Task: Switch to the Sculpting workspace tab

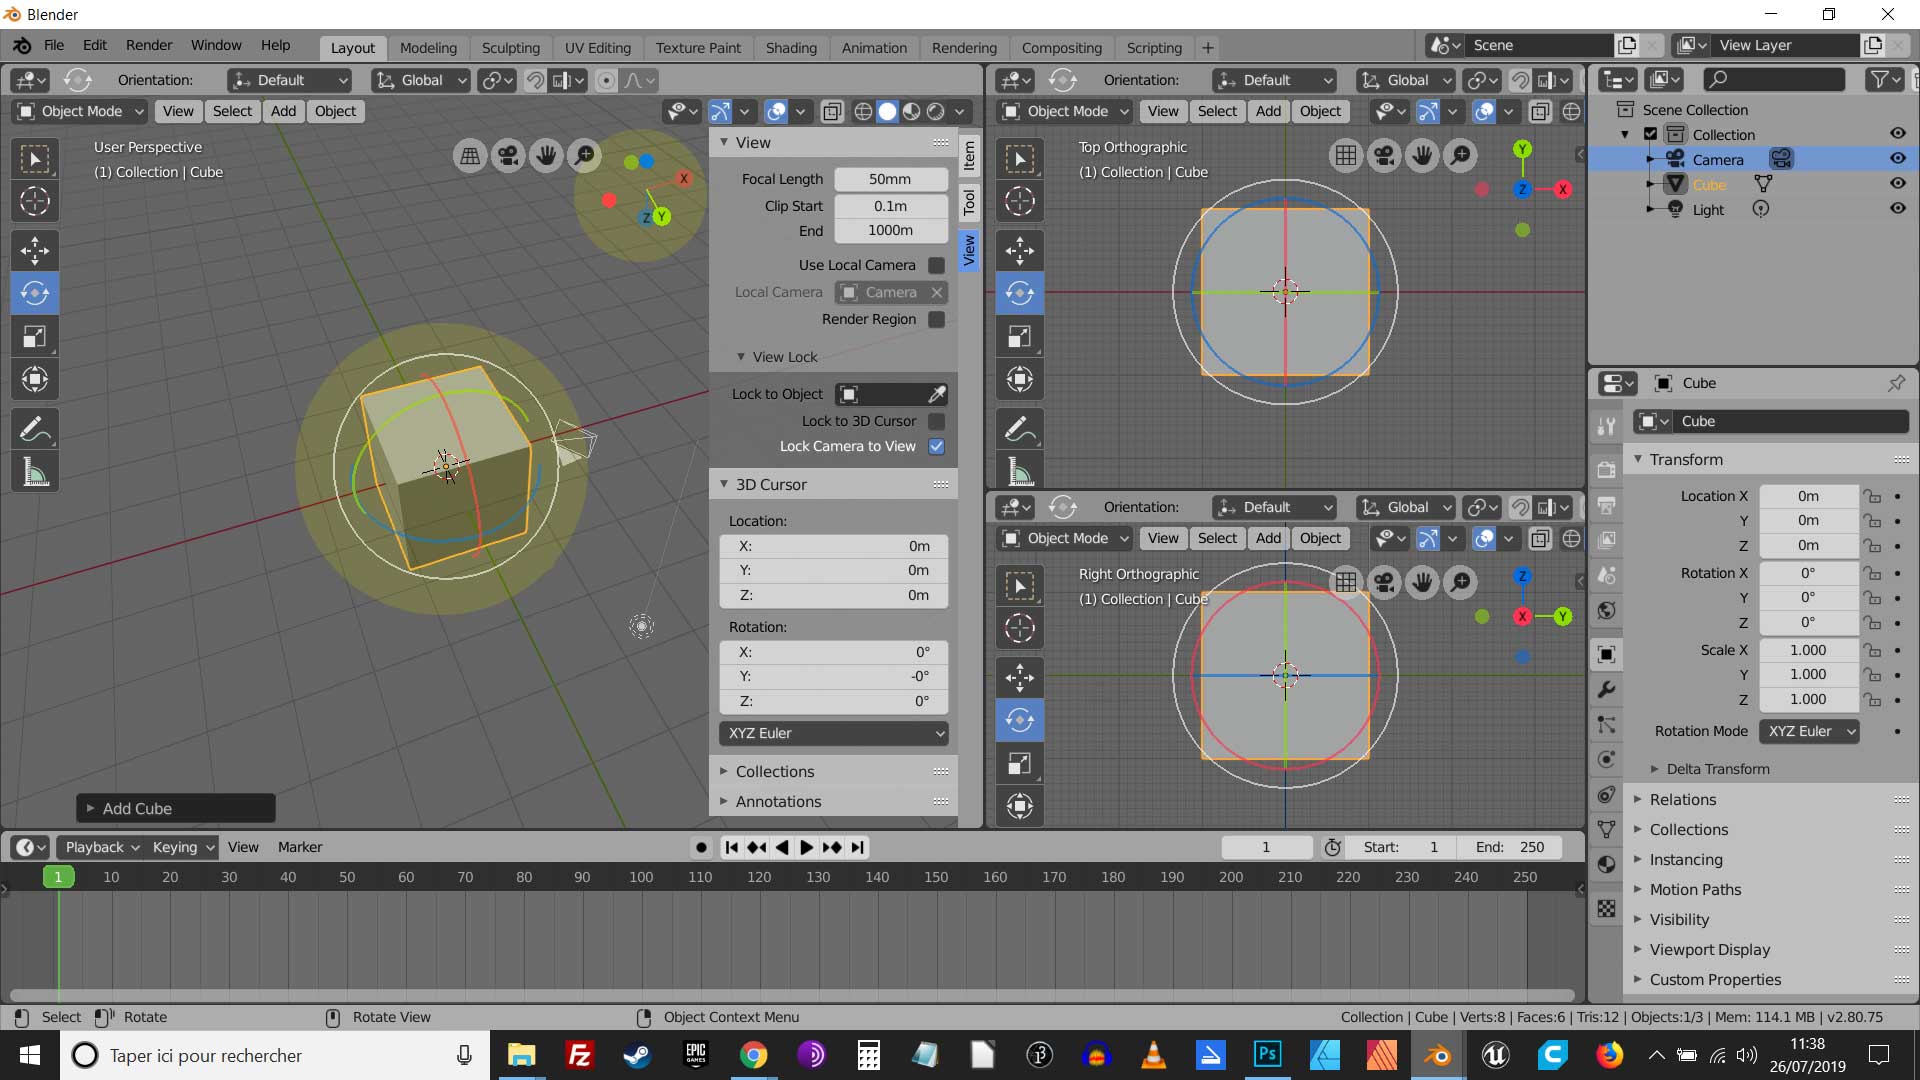Action: tap(510, 48)
